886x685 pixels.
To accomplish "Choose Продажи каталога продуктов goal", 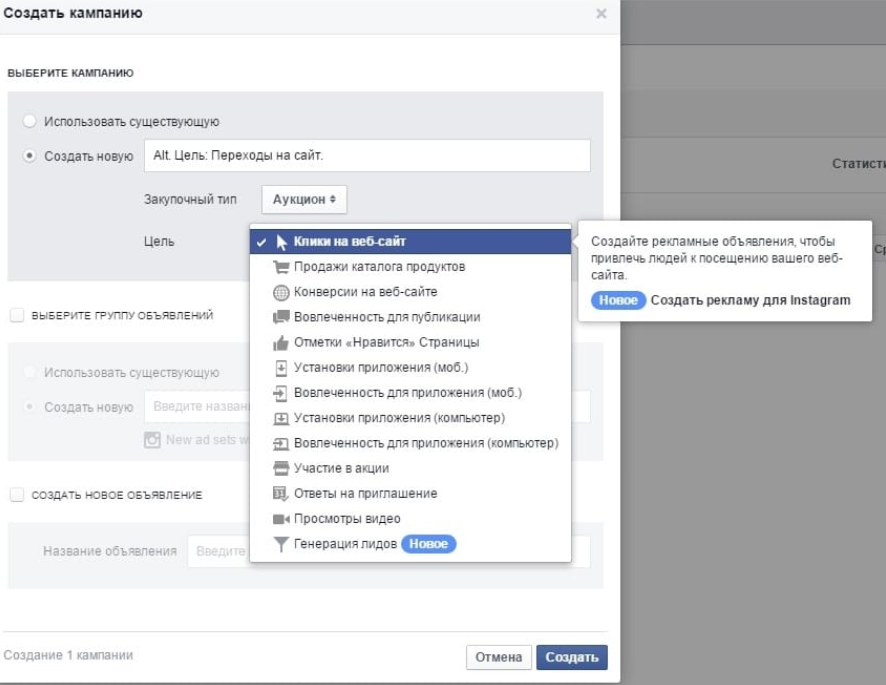I will (410, 267).
